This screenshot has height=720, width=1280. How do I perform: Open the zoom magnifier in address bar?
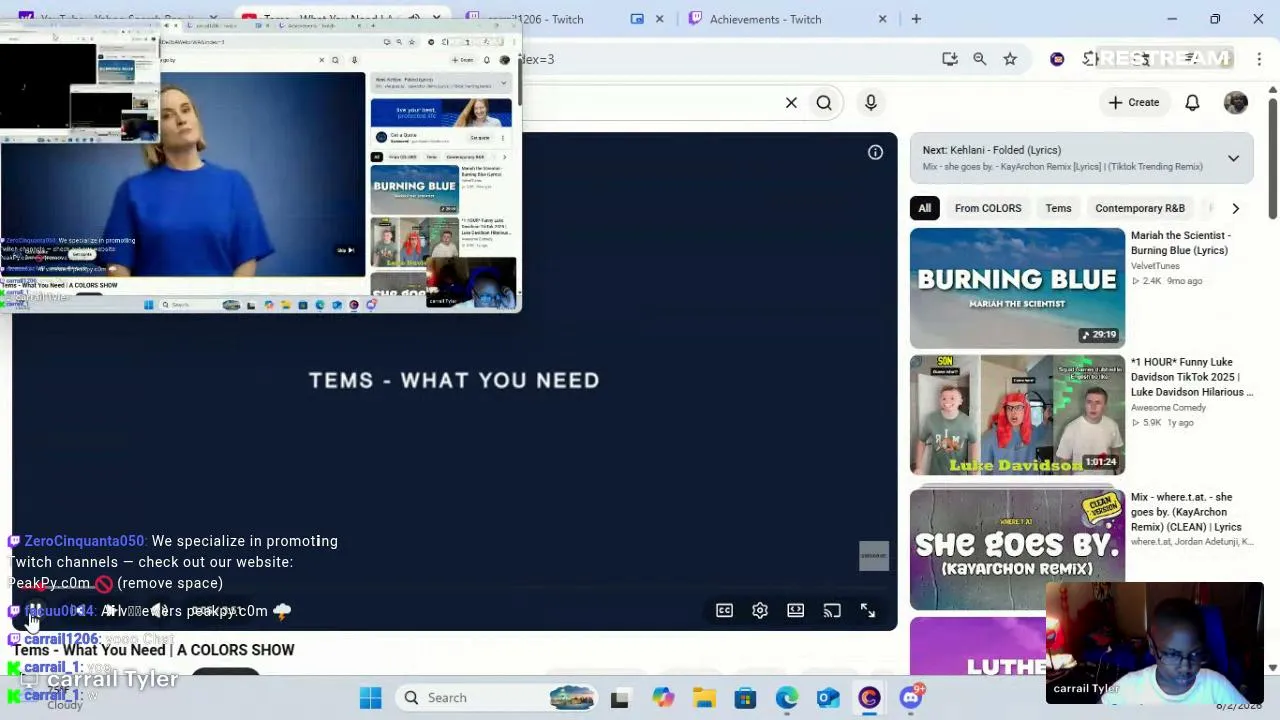[x=980, y=59]
